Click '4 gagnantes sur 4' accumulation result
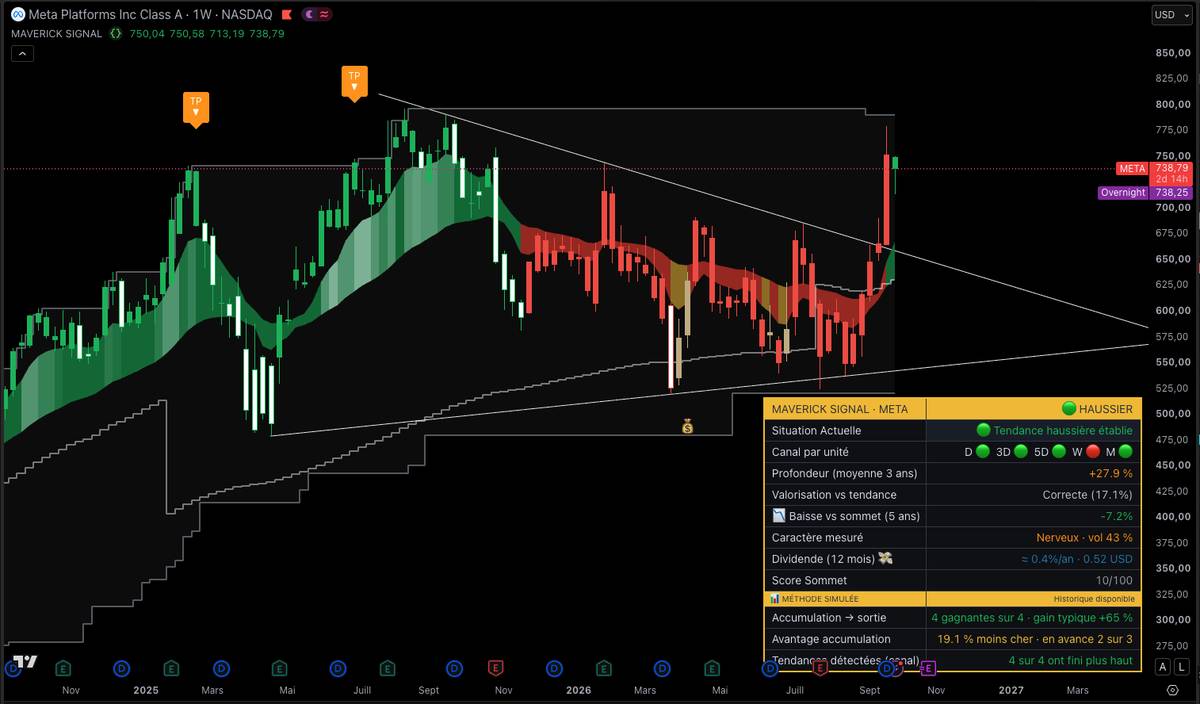Image resolution: width=1200 pixels, height=704 pixels. [x=978, y=618]
